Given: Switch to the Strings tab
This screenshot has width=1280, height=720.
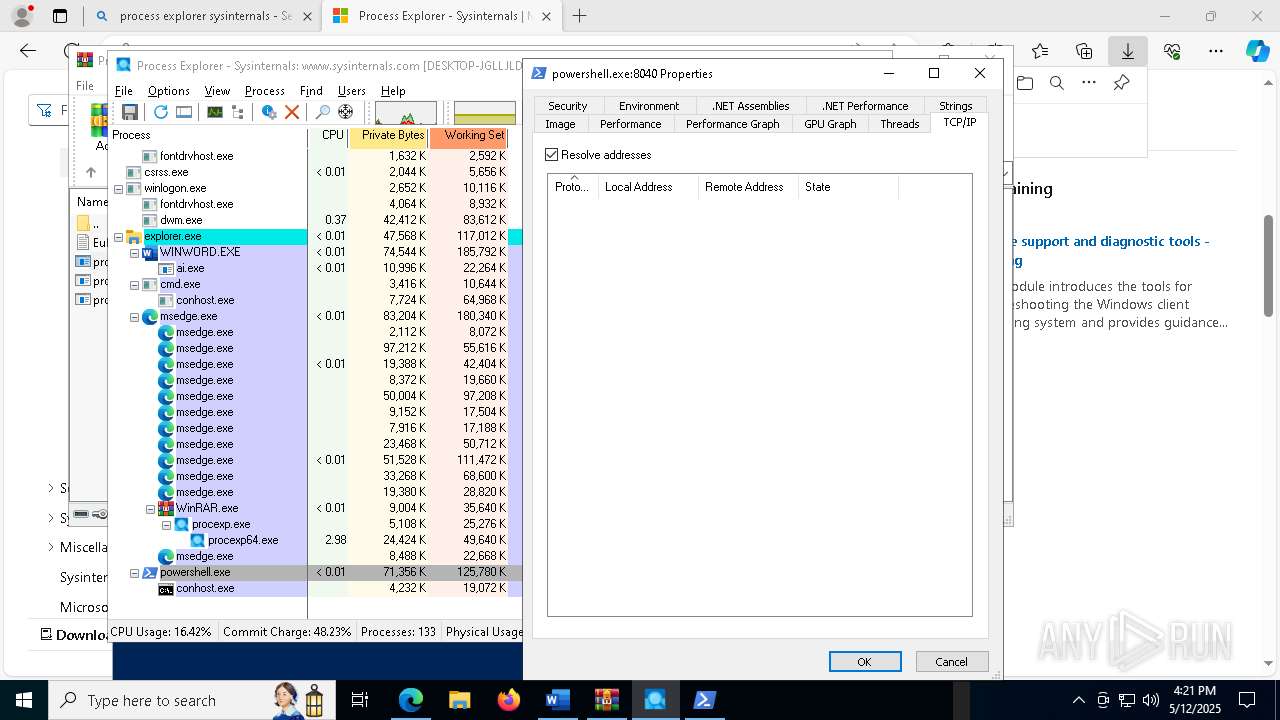Looking at the screenshot, I should (x=955, y=106).
